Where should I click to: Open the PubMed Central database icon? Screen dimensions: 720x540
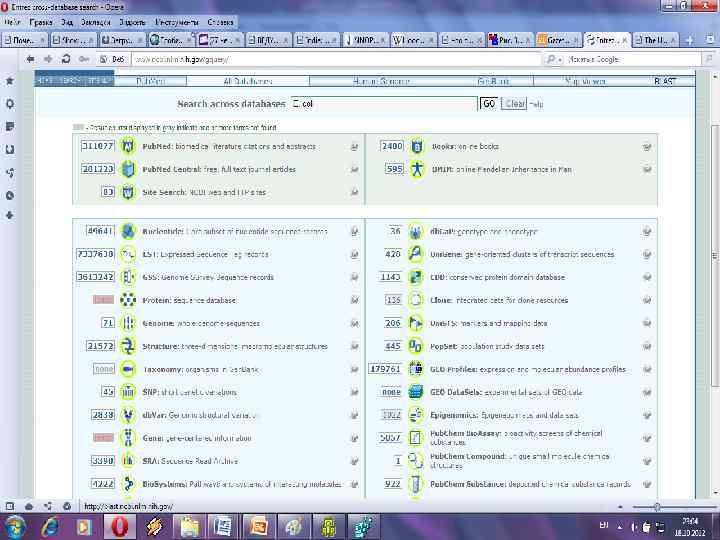tap(128, 169)
